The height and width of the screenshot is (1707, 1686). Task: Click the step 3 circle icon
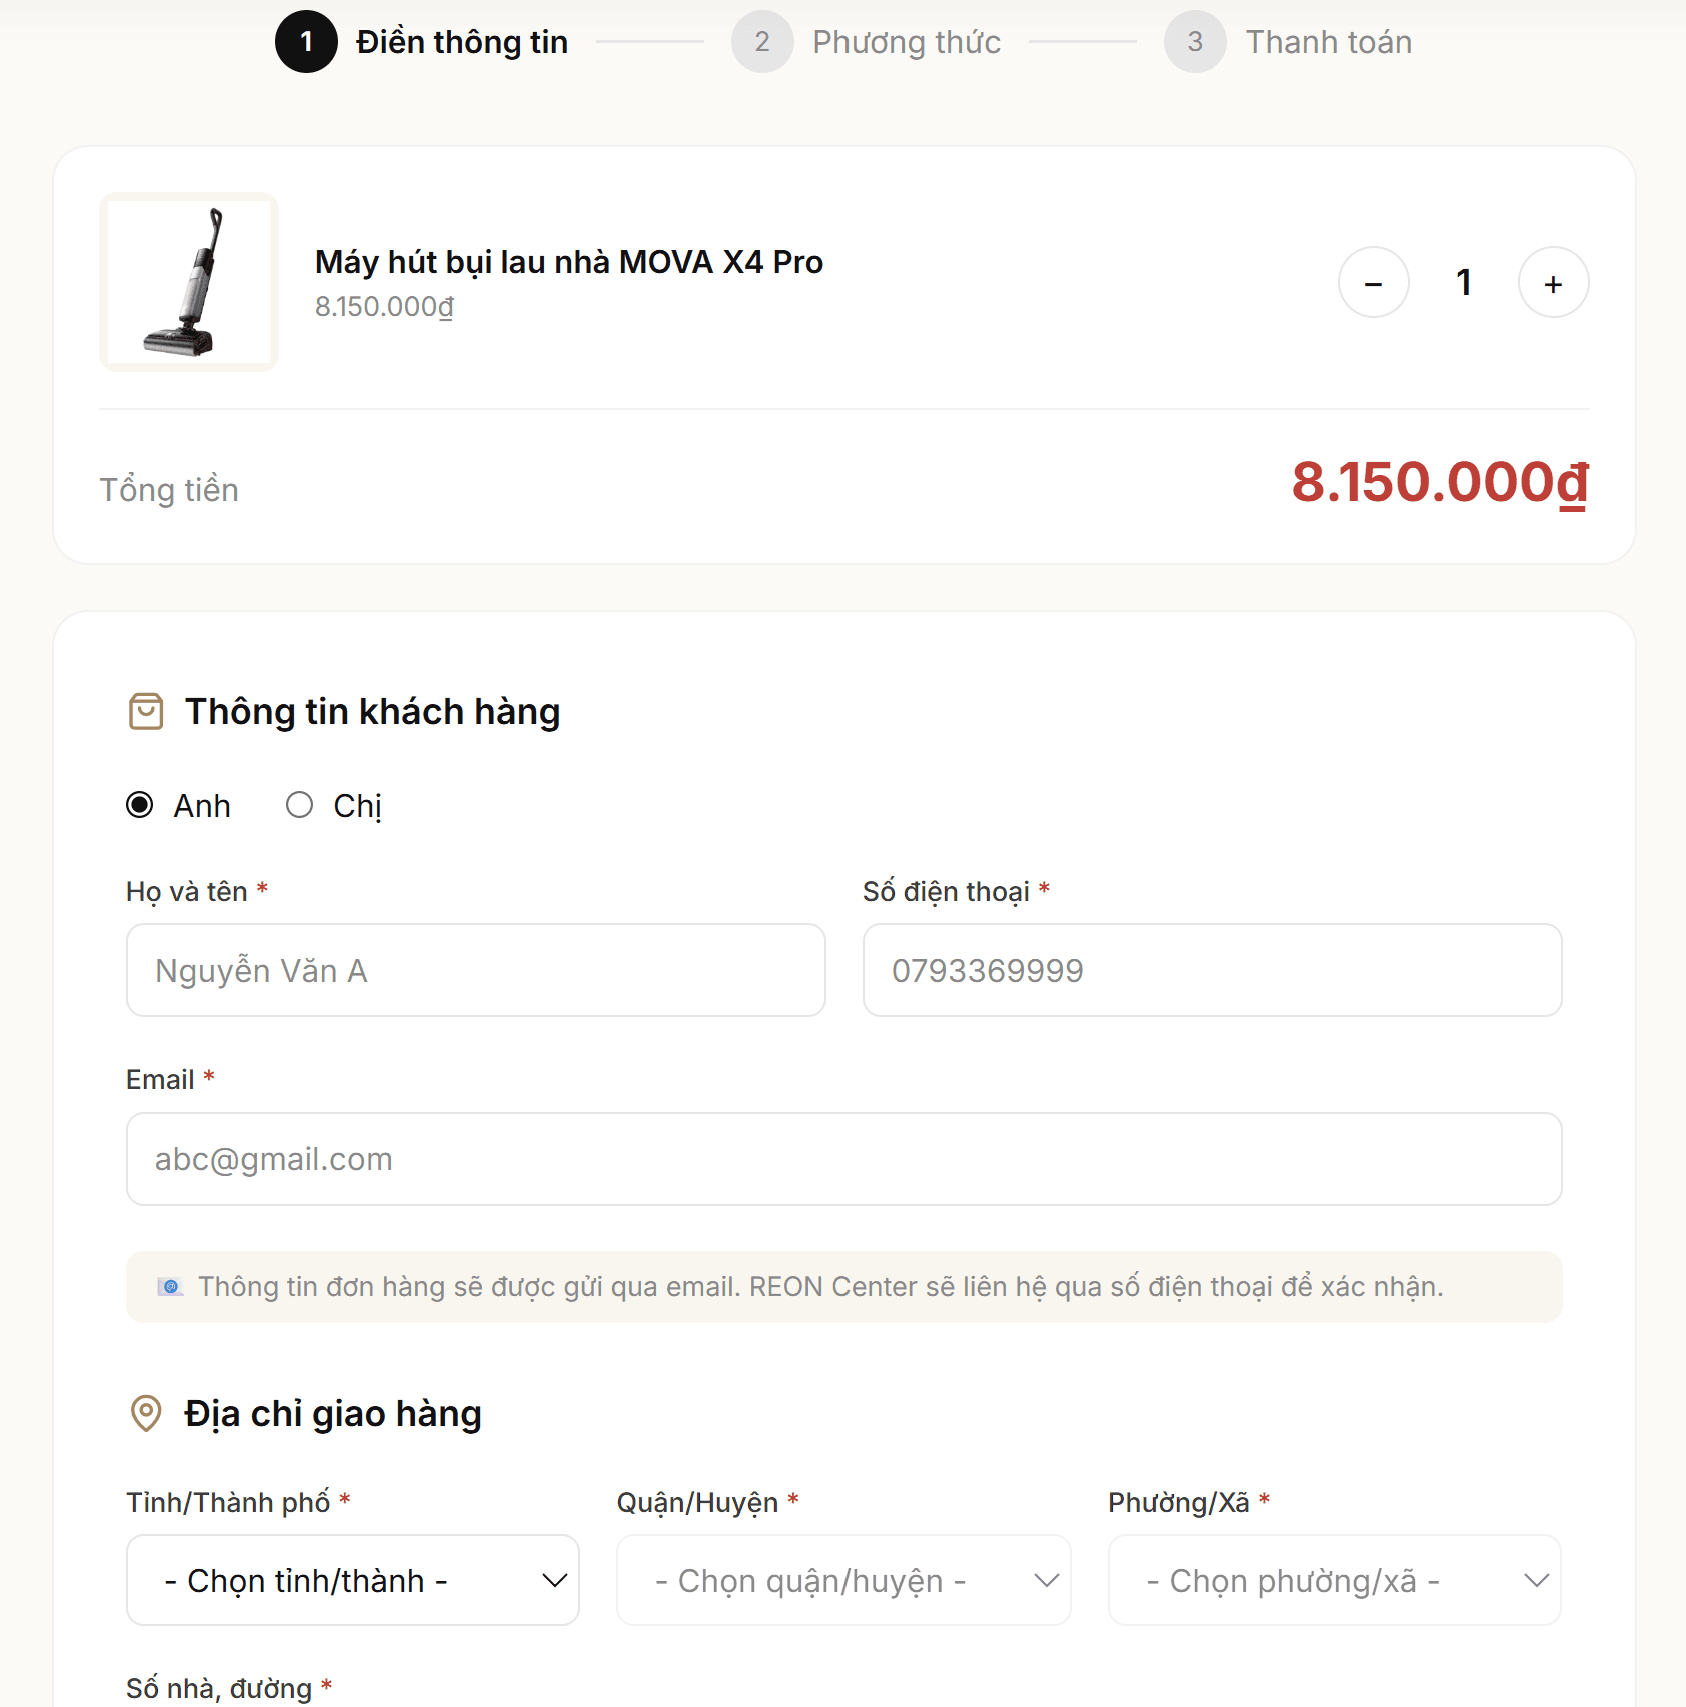pyautogui.click(x=1195, y=42)
